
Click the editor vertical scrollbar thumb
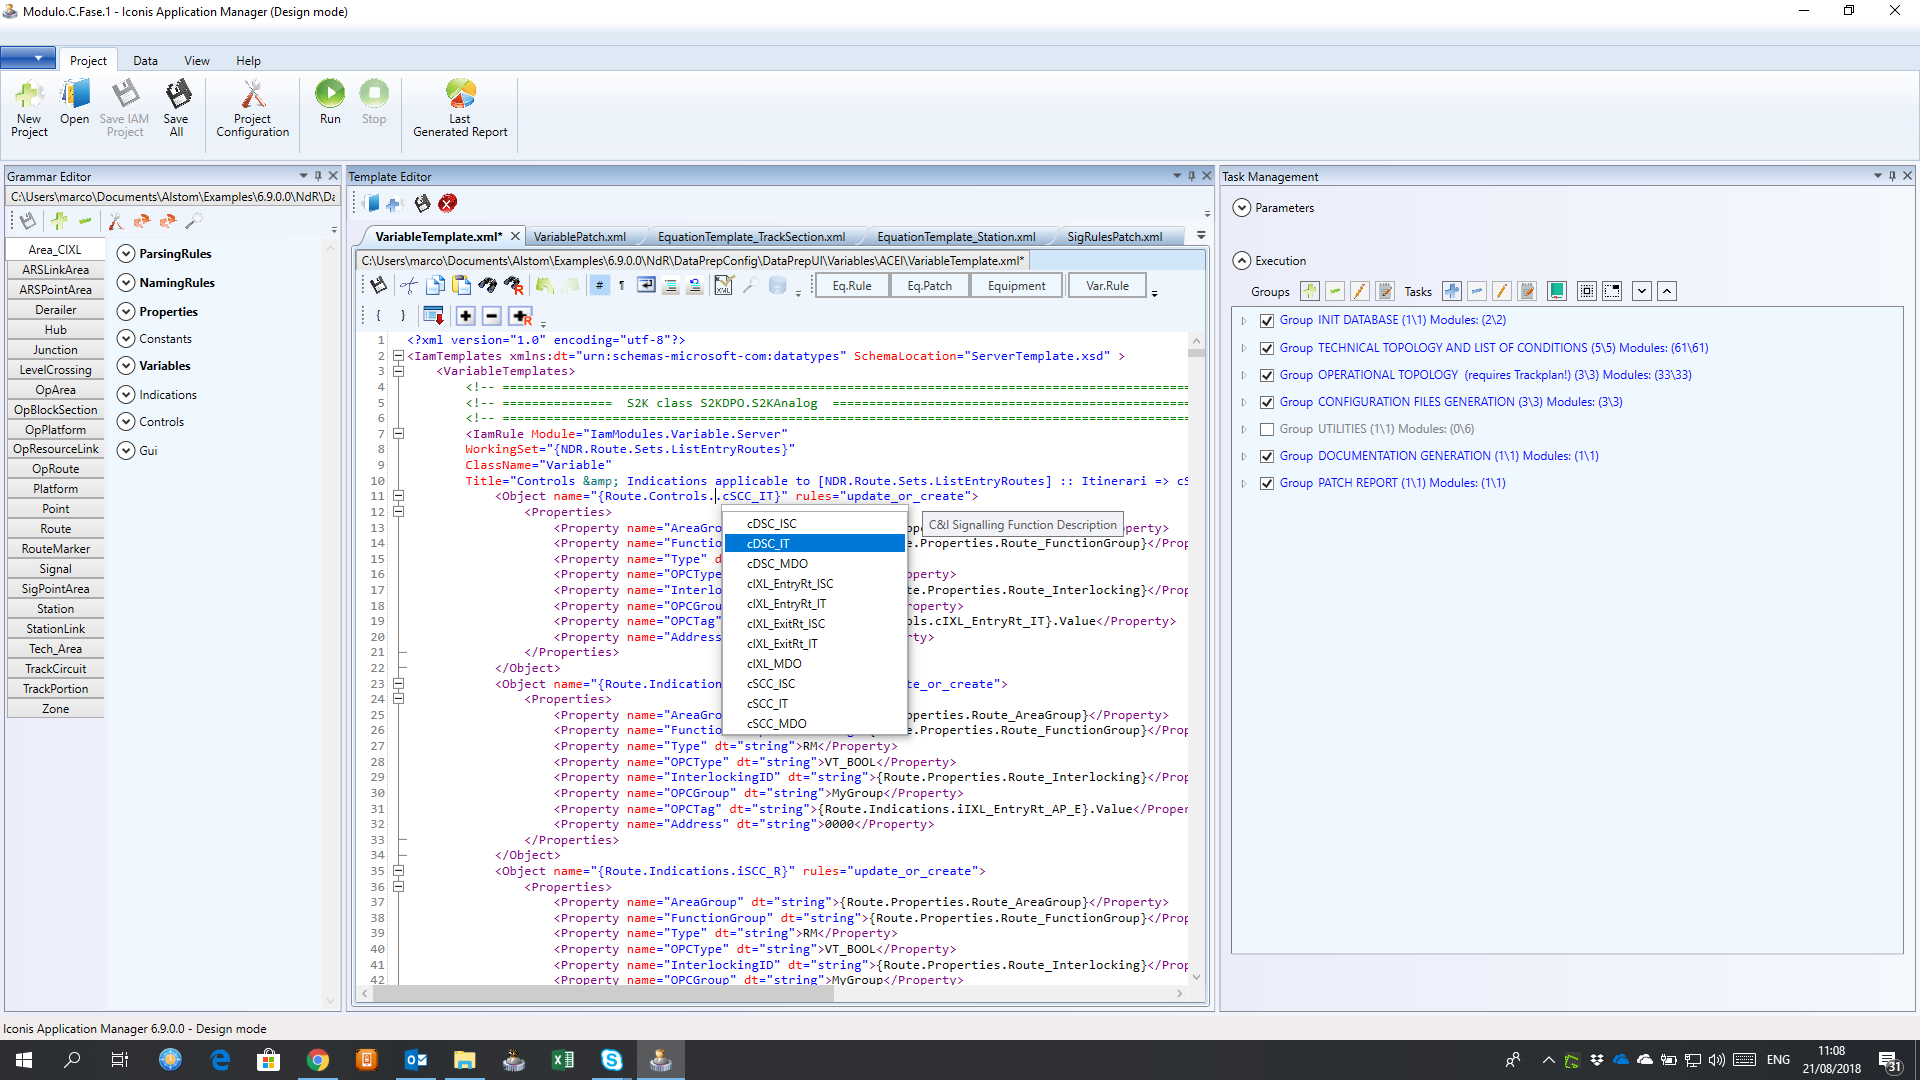(1196, 352)
